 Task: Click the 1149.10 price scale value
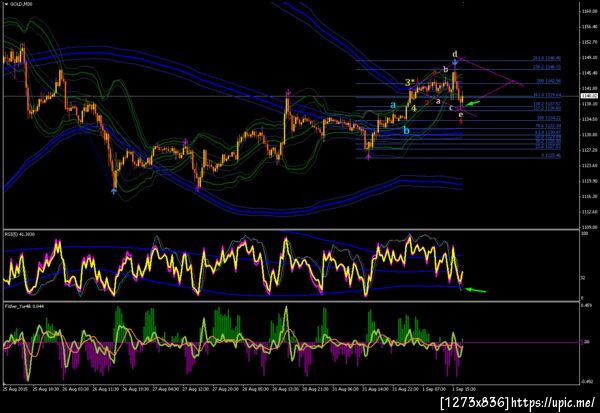(589, 57)
